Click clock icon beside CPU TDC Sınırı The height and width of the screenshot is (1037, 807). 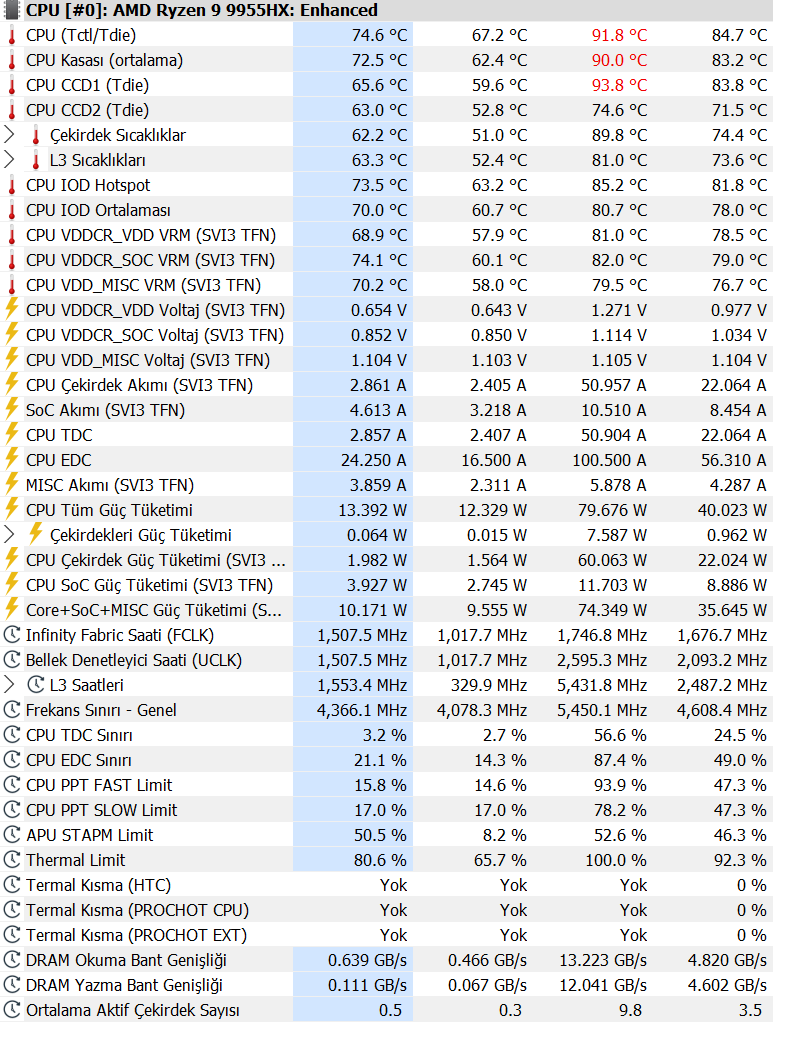tap(11, 735)
